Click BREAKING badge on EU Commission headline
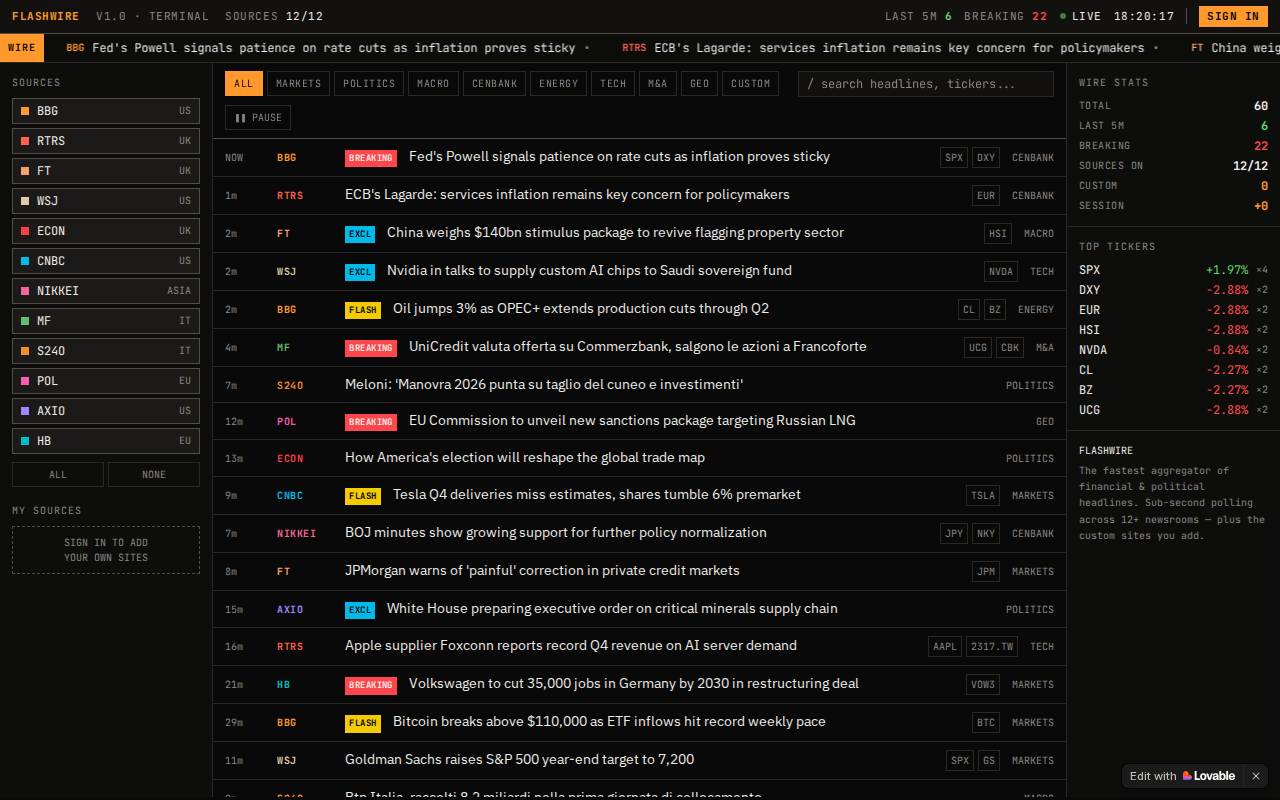1280x800 pixels. pyautogui.click(x=371, y=422)
